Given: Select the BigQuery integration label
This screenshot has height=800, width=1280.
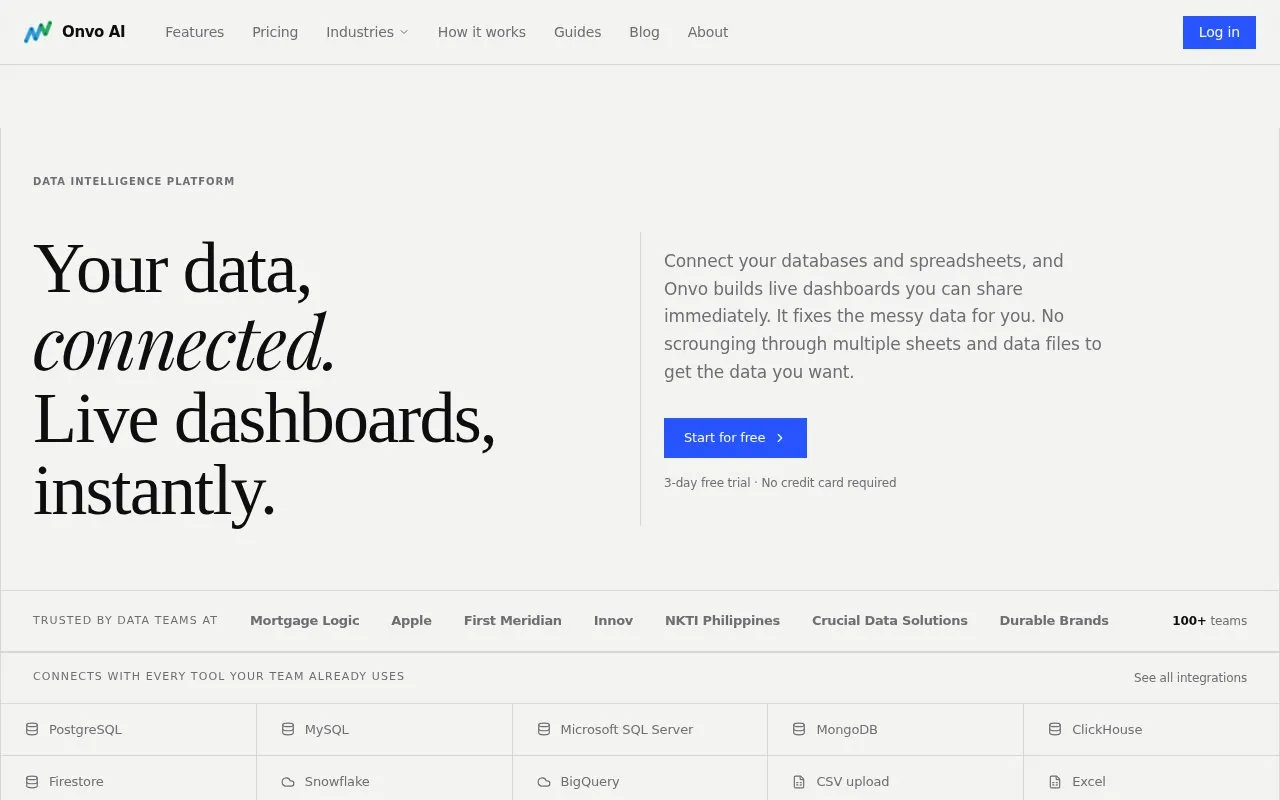Looking at the screenshot, I should (590, 781).
